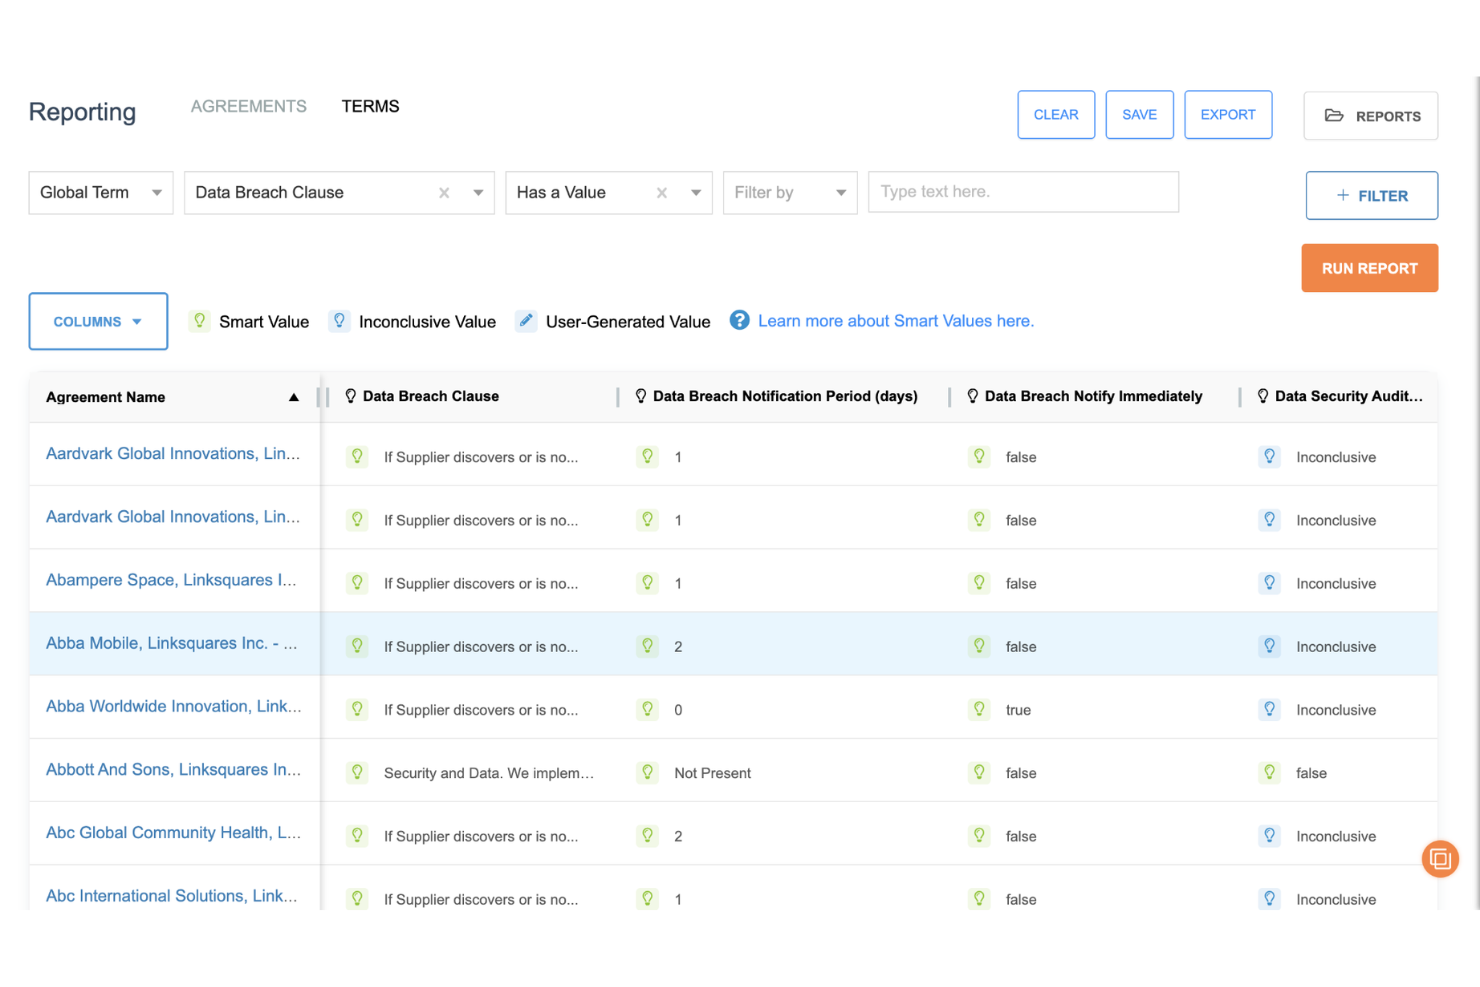Click Smart Value bulb icon in legend
Viewport: 1480px width, 987px height.
(200, 321)
